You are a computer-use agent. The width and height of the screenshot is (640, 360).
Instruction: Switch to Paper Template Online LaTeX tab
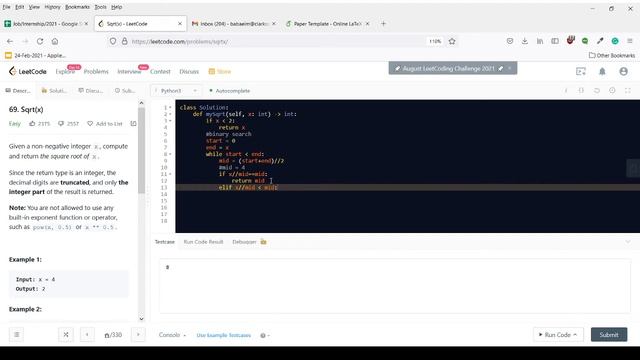[327, 24]
